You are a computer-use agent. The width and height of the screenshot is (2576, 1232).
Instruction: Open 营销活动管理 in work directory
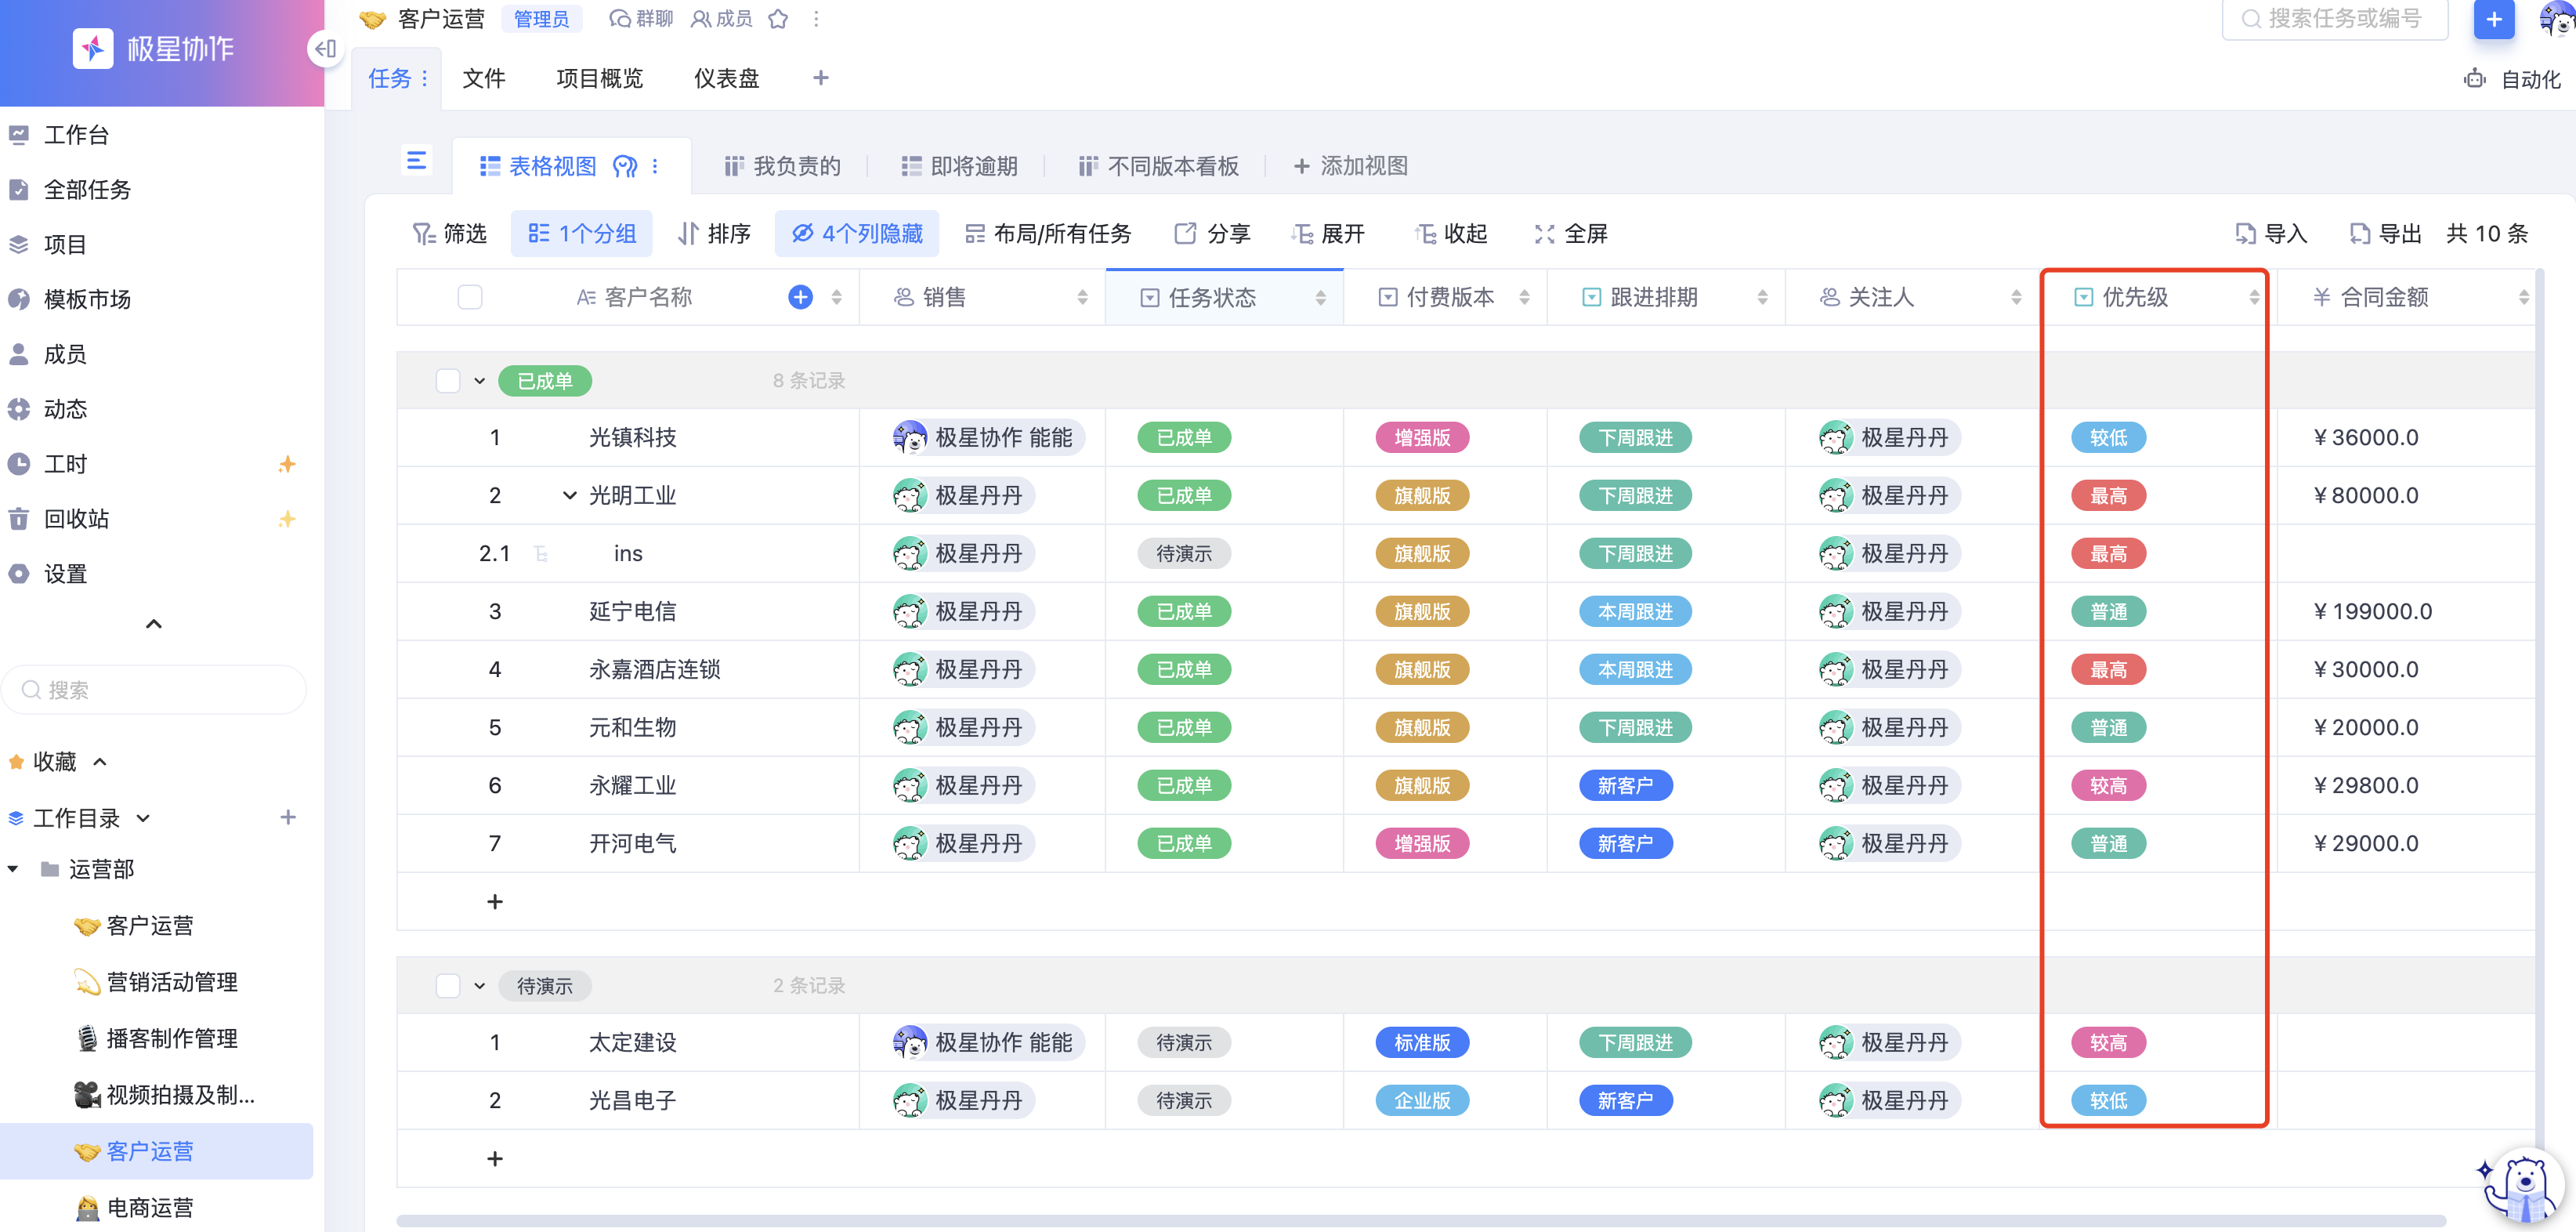click(157, 982)
